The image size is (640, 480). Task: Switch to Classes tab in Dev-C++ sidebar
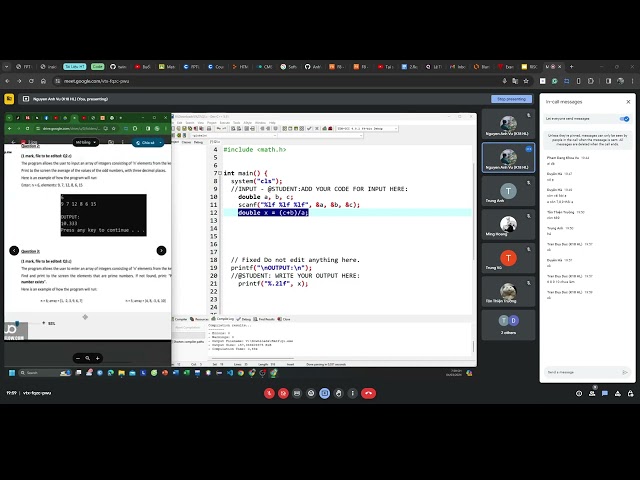tap(186, 142)
